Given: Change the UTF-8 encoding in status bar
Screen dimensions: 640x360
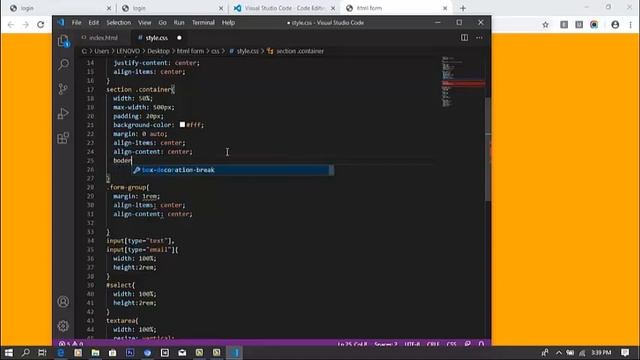Looking at the screenshot, I should coord(412,344).
